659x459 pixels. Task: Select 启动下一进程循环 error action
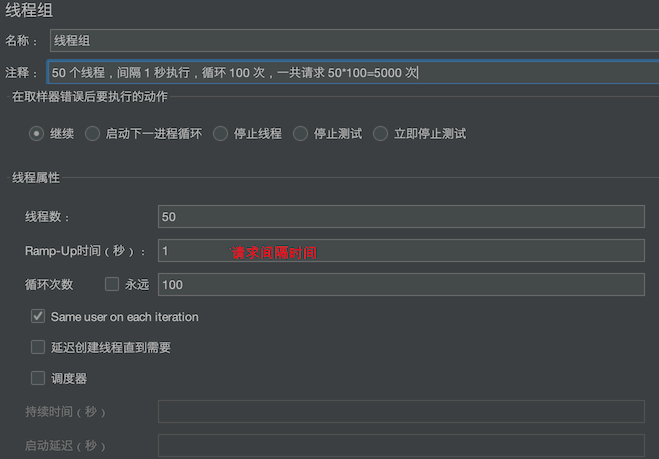pos(93,134)
